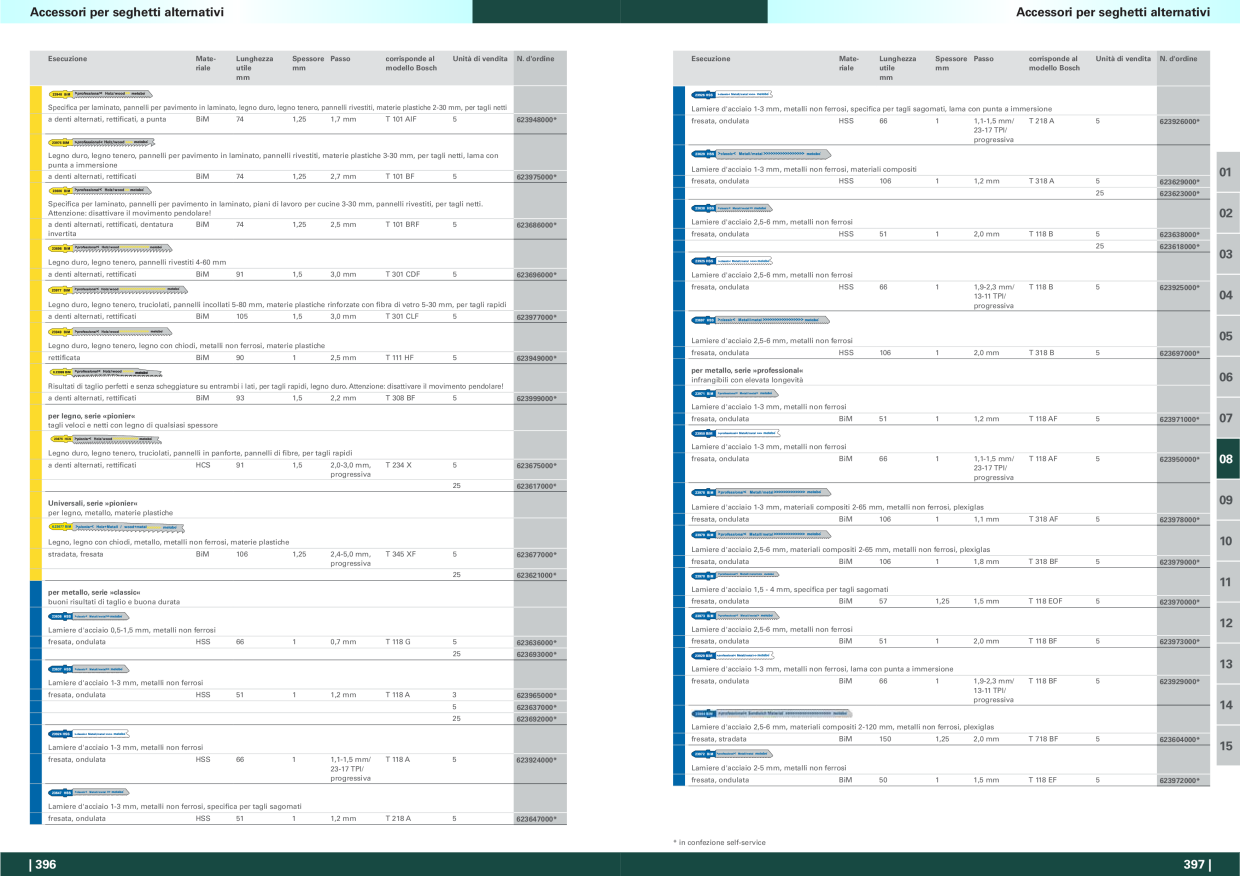This screenshot has height=876, width=1240.
Task: Open chapter tab 15
Action: (1227, 746)
